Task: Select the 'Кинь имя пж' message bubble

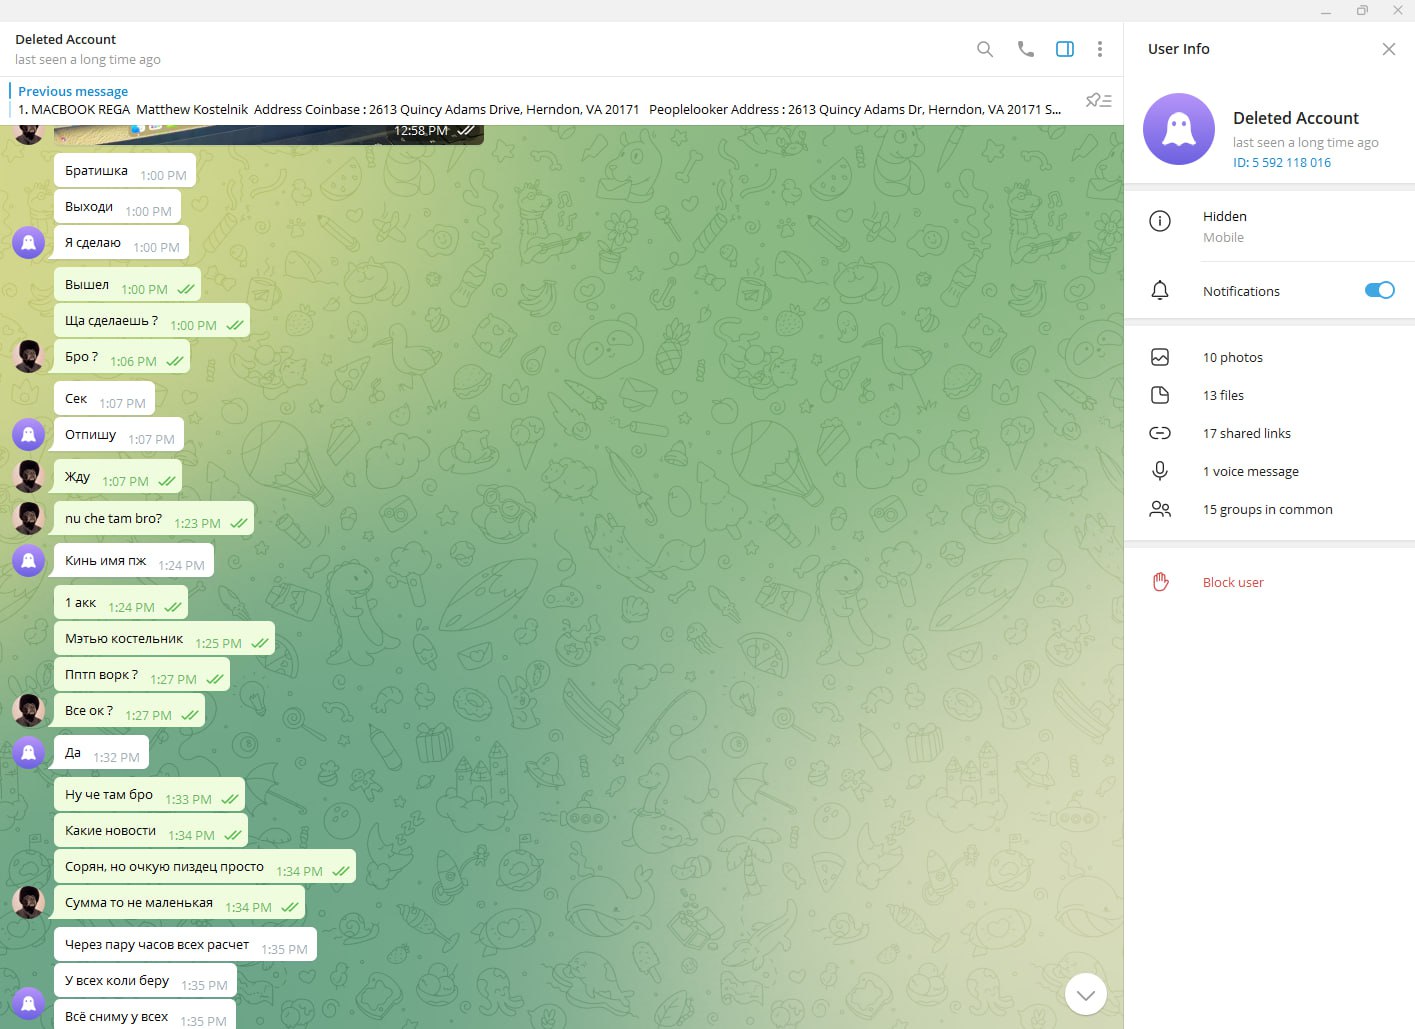Action: coord(134,561)
